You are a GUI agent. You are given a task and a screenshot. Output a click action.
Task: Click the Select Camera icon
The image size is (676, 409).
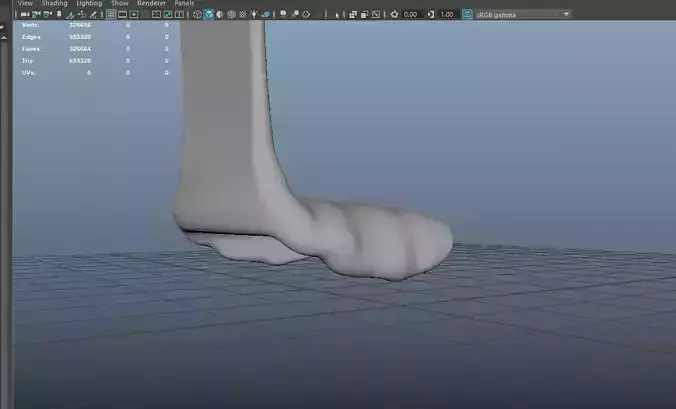point(25,14)
